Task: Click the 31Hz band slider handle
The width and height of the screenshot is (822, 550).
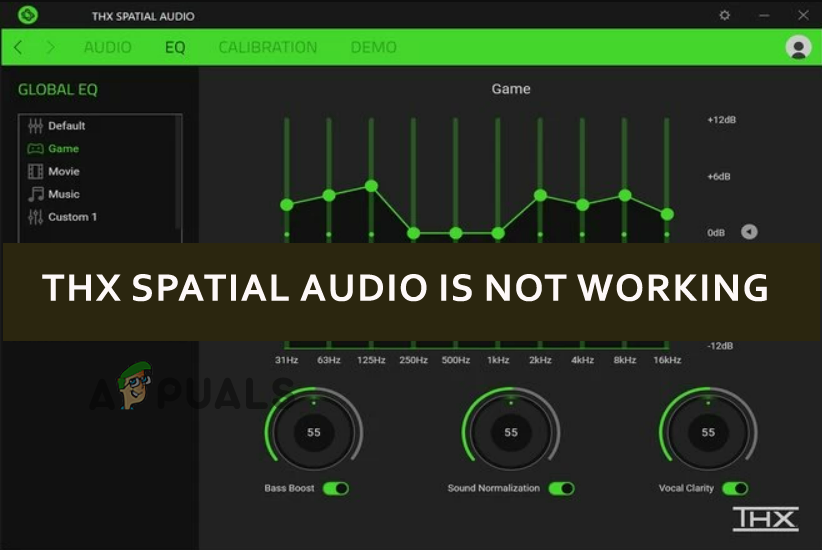Action: [x=287, y=204]
